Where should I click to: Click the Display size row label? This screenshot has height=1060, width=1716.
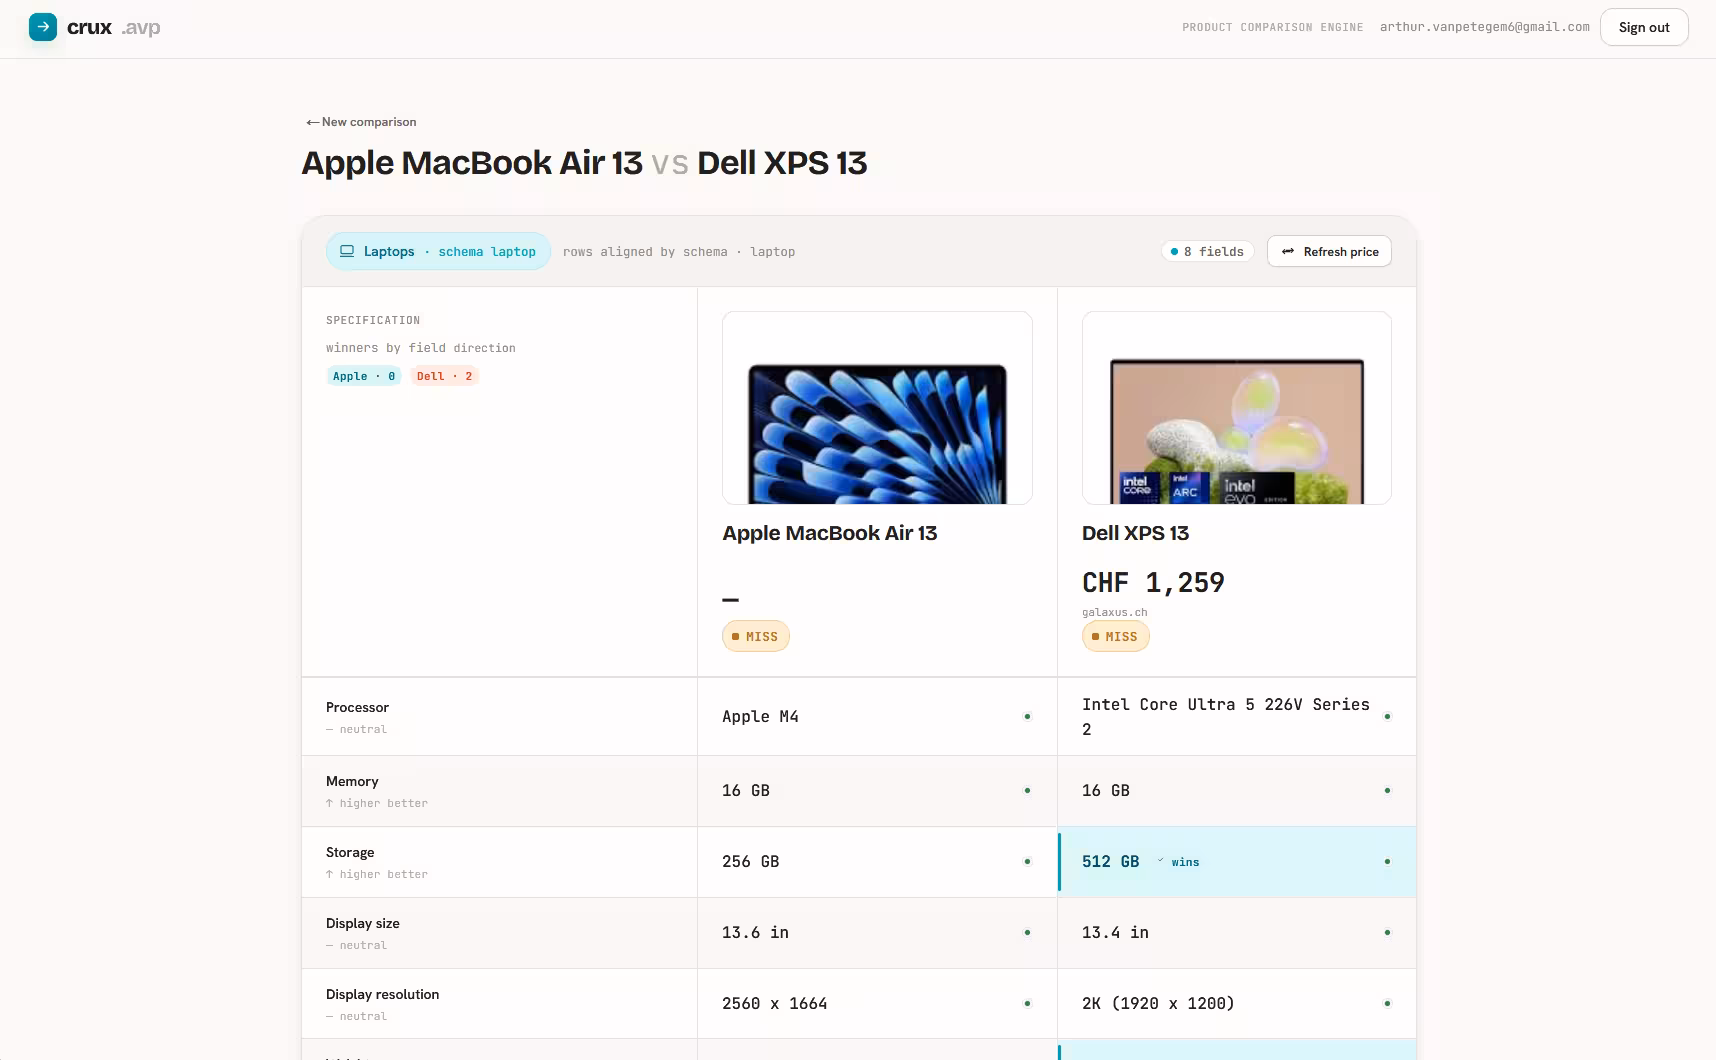tap(363, 923)
